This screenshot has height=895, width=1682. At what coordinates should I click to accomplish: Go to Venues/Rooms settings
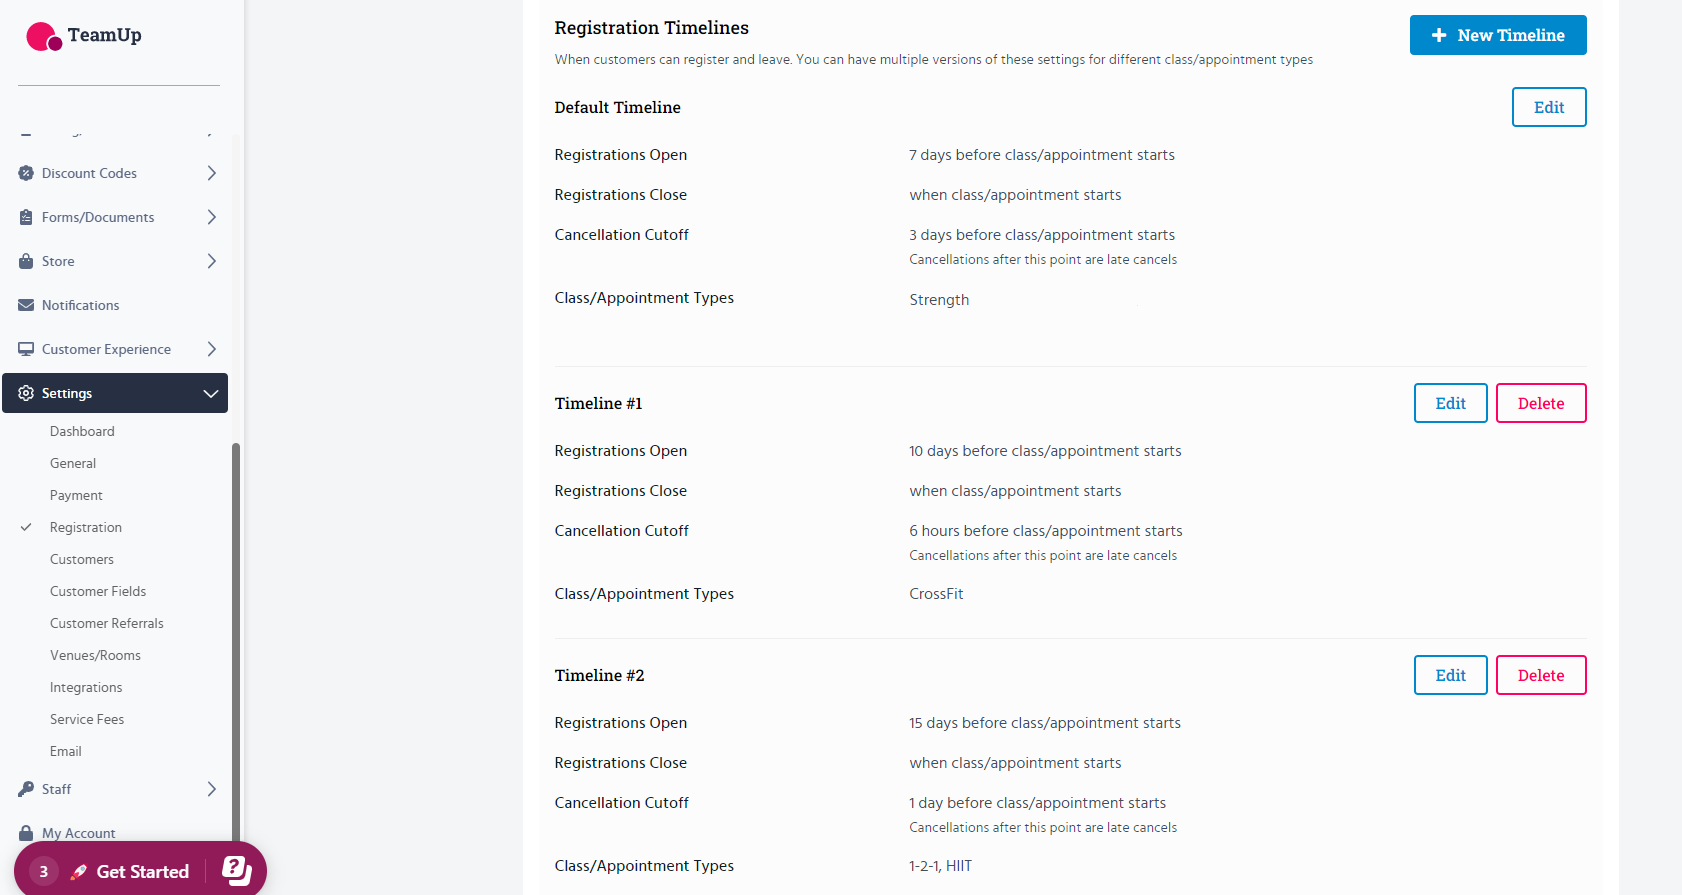tap(95, 655)
